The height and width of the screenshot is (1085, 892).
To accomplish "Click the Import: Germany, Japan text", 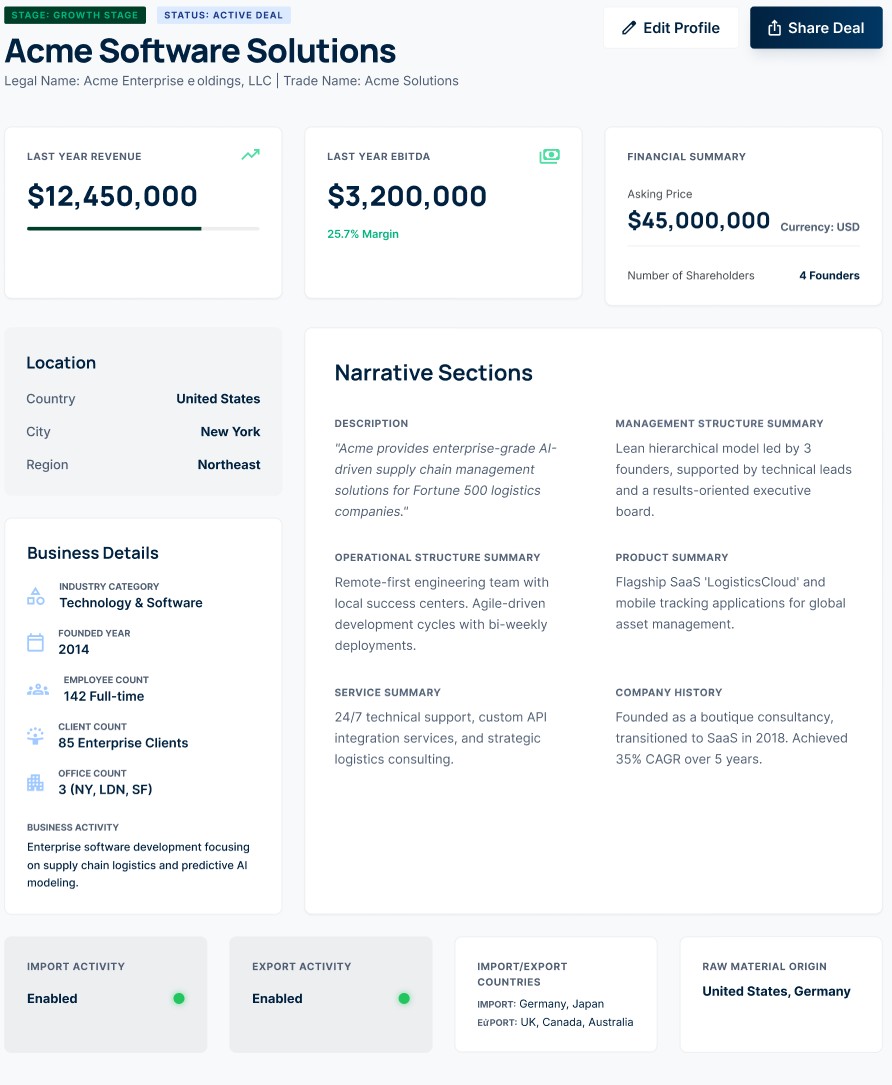I will coord(540,1004).
